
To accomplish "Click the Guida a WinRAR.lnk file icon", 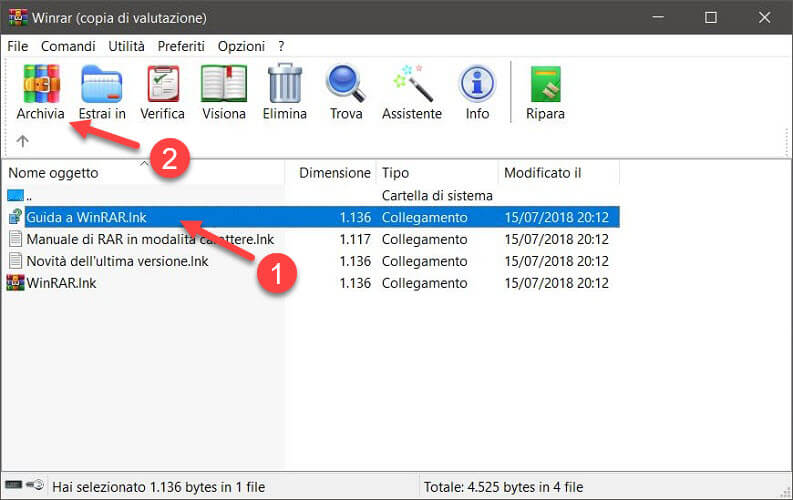I will coord(16,217).
